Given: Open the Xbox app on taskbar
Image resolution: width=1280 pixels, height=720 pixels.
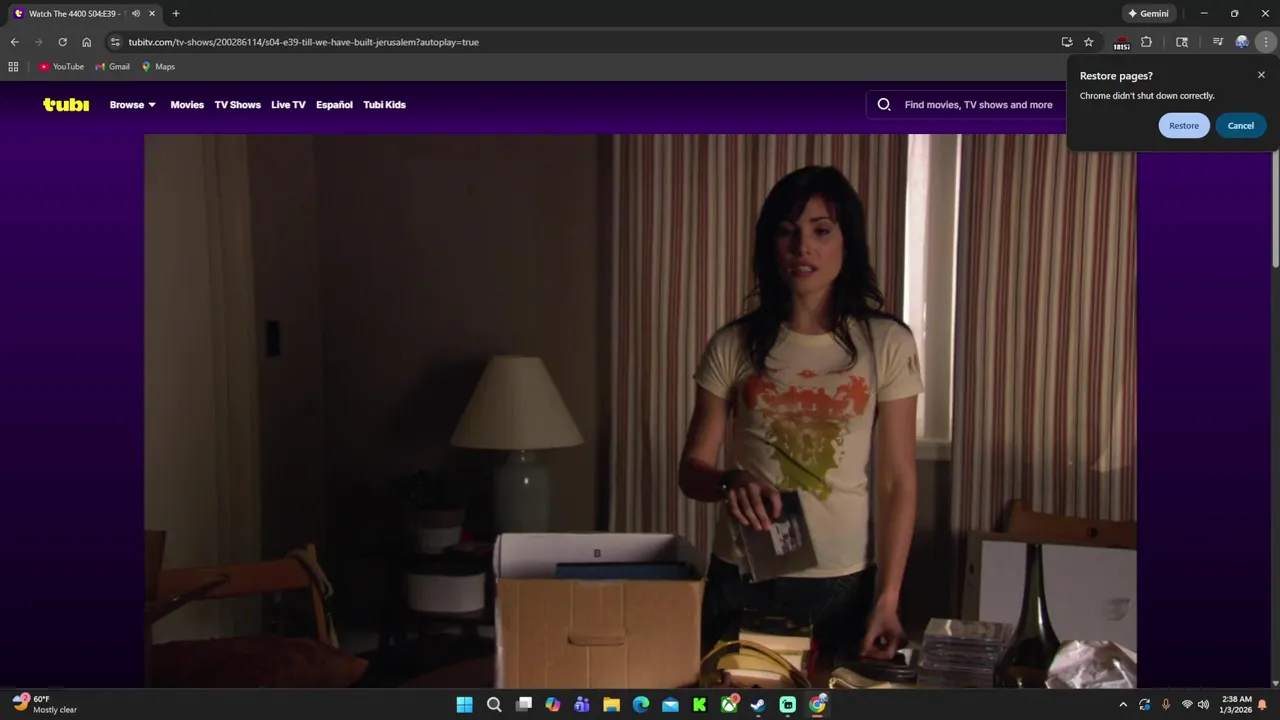Looking at the screenshot, I should coord(729,704).
